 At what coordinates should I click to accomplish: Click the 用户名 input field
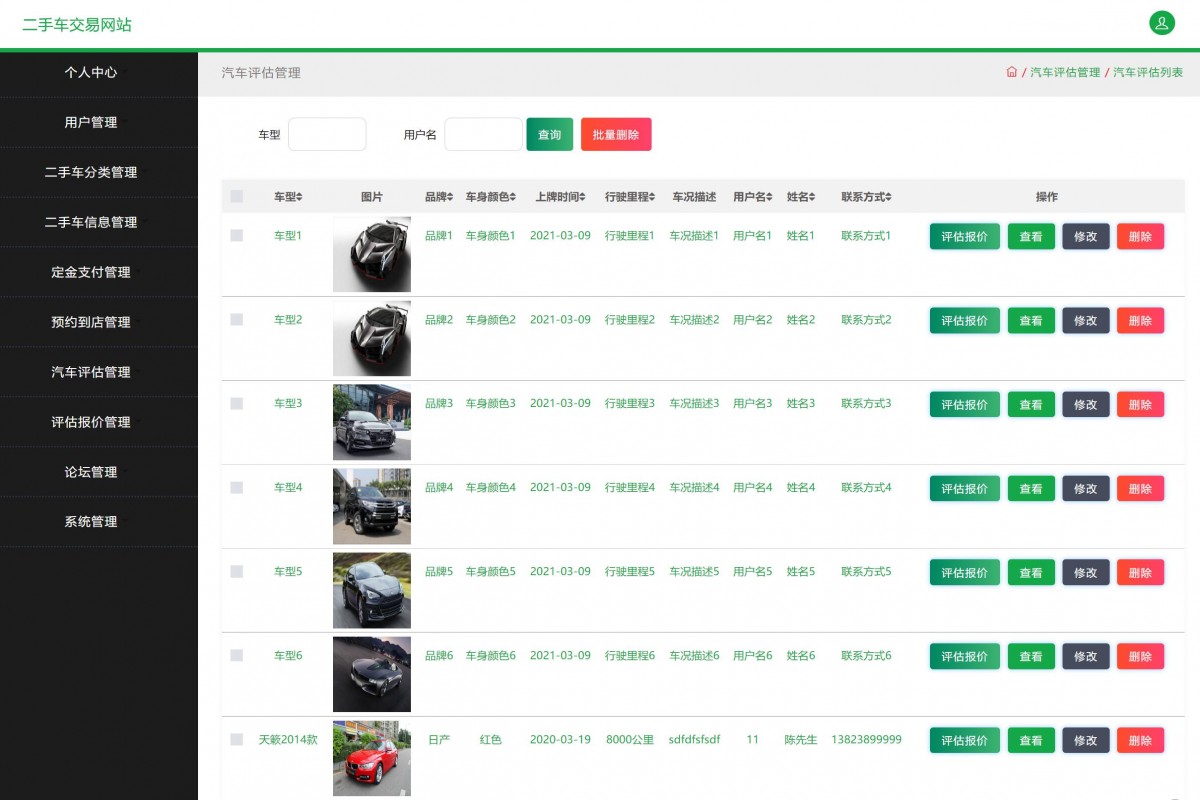coord(483,133)
